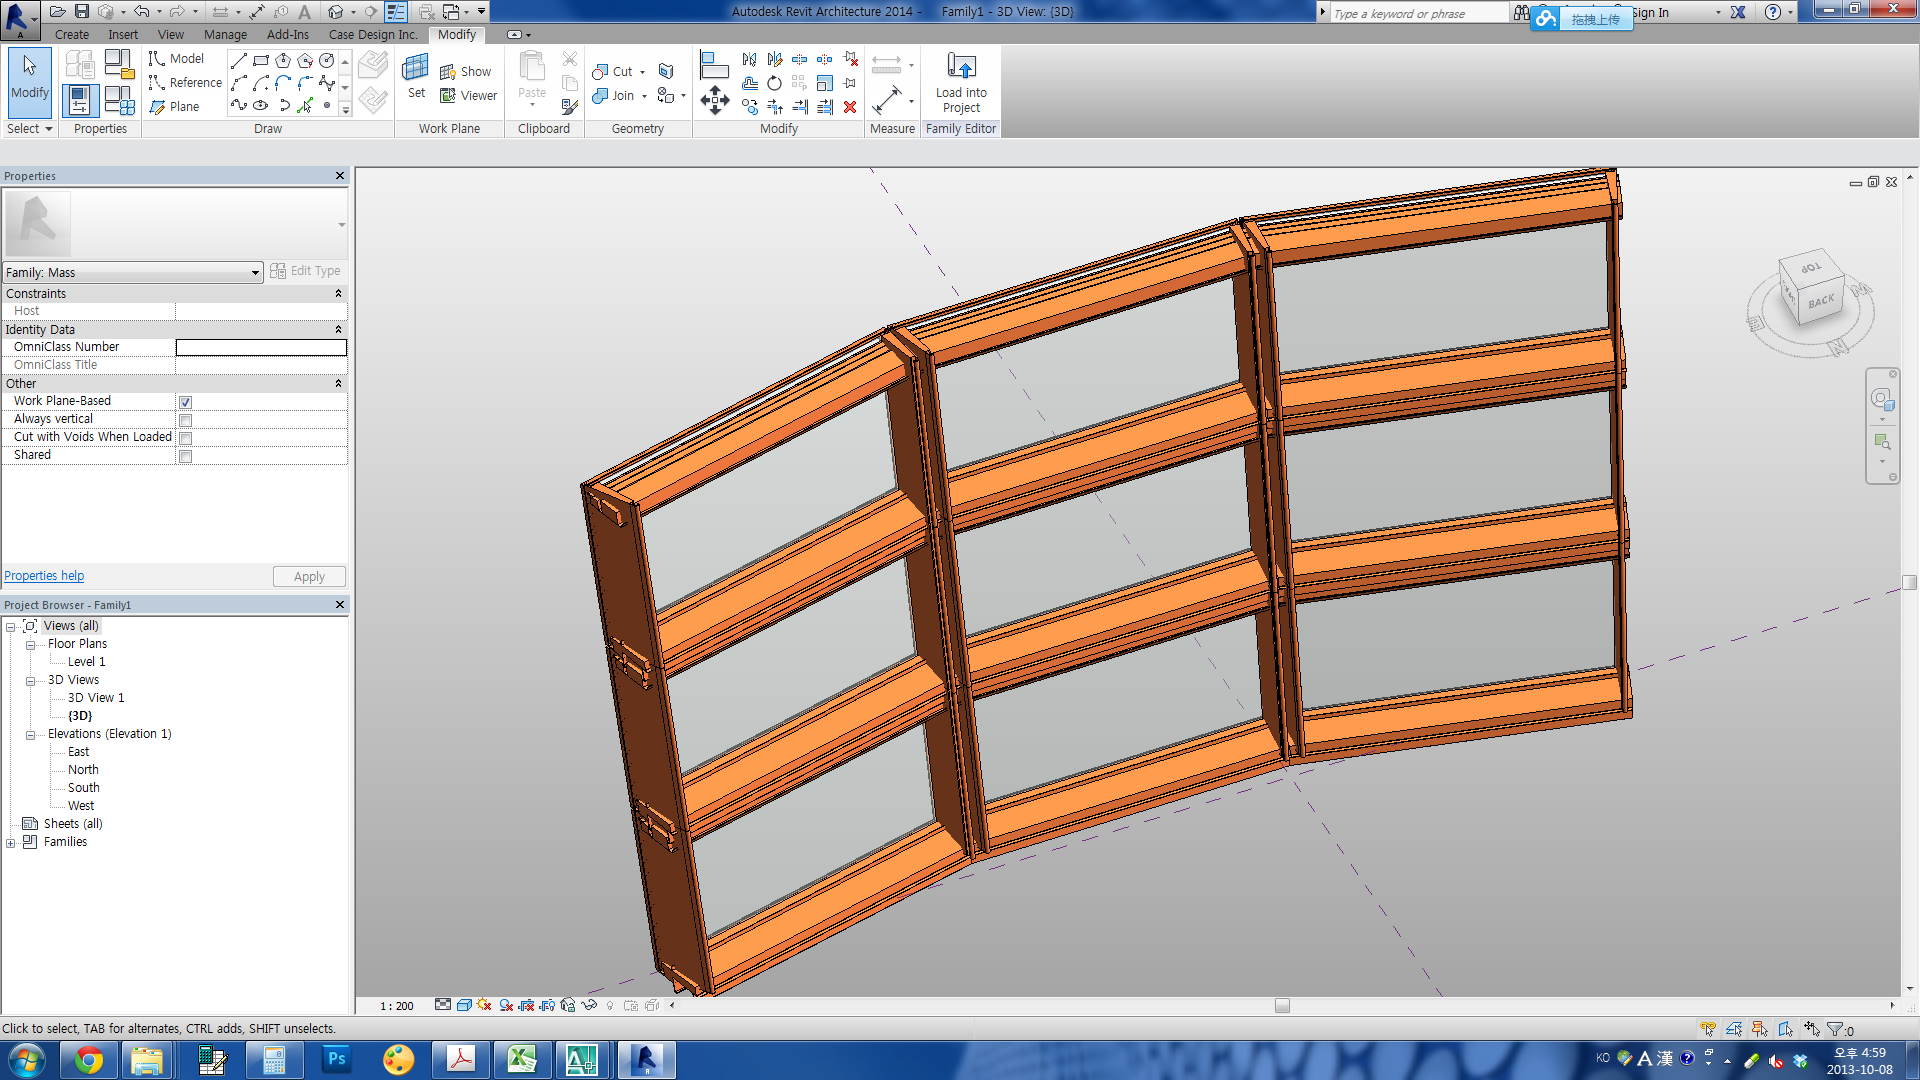Open the Family: Mass dropdown

coord(255,273)
